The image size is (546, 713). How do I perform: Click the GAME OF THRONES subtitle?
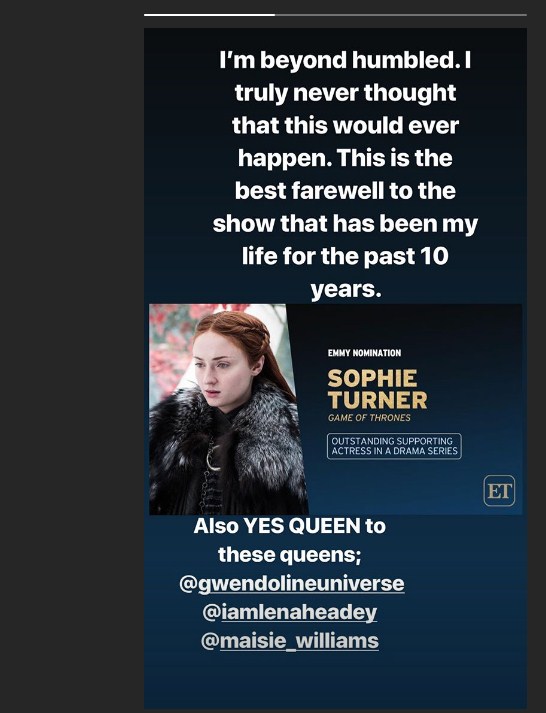pyautogui.click(x=369, y=418)
